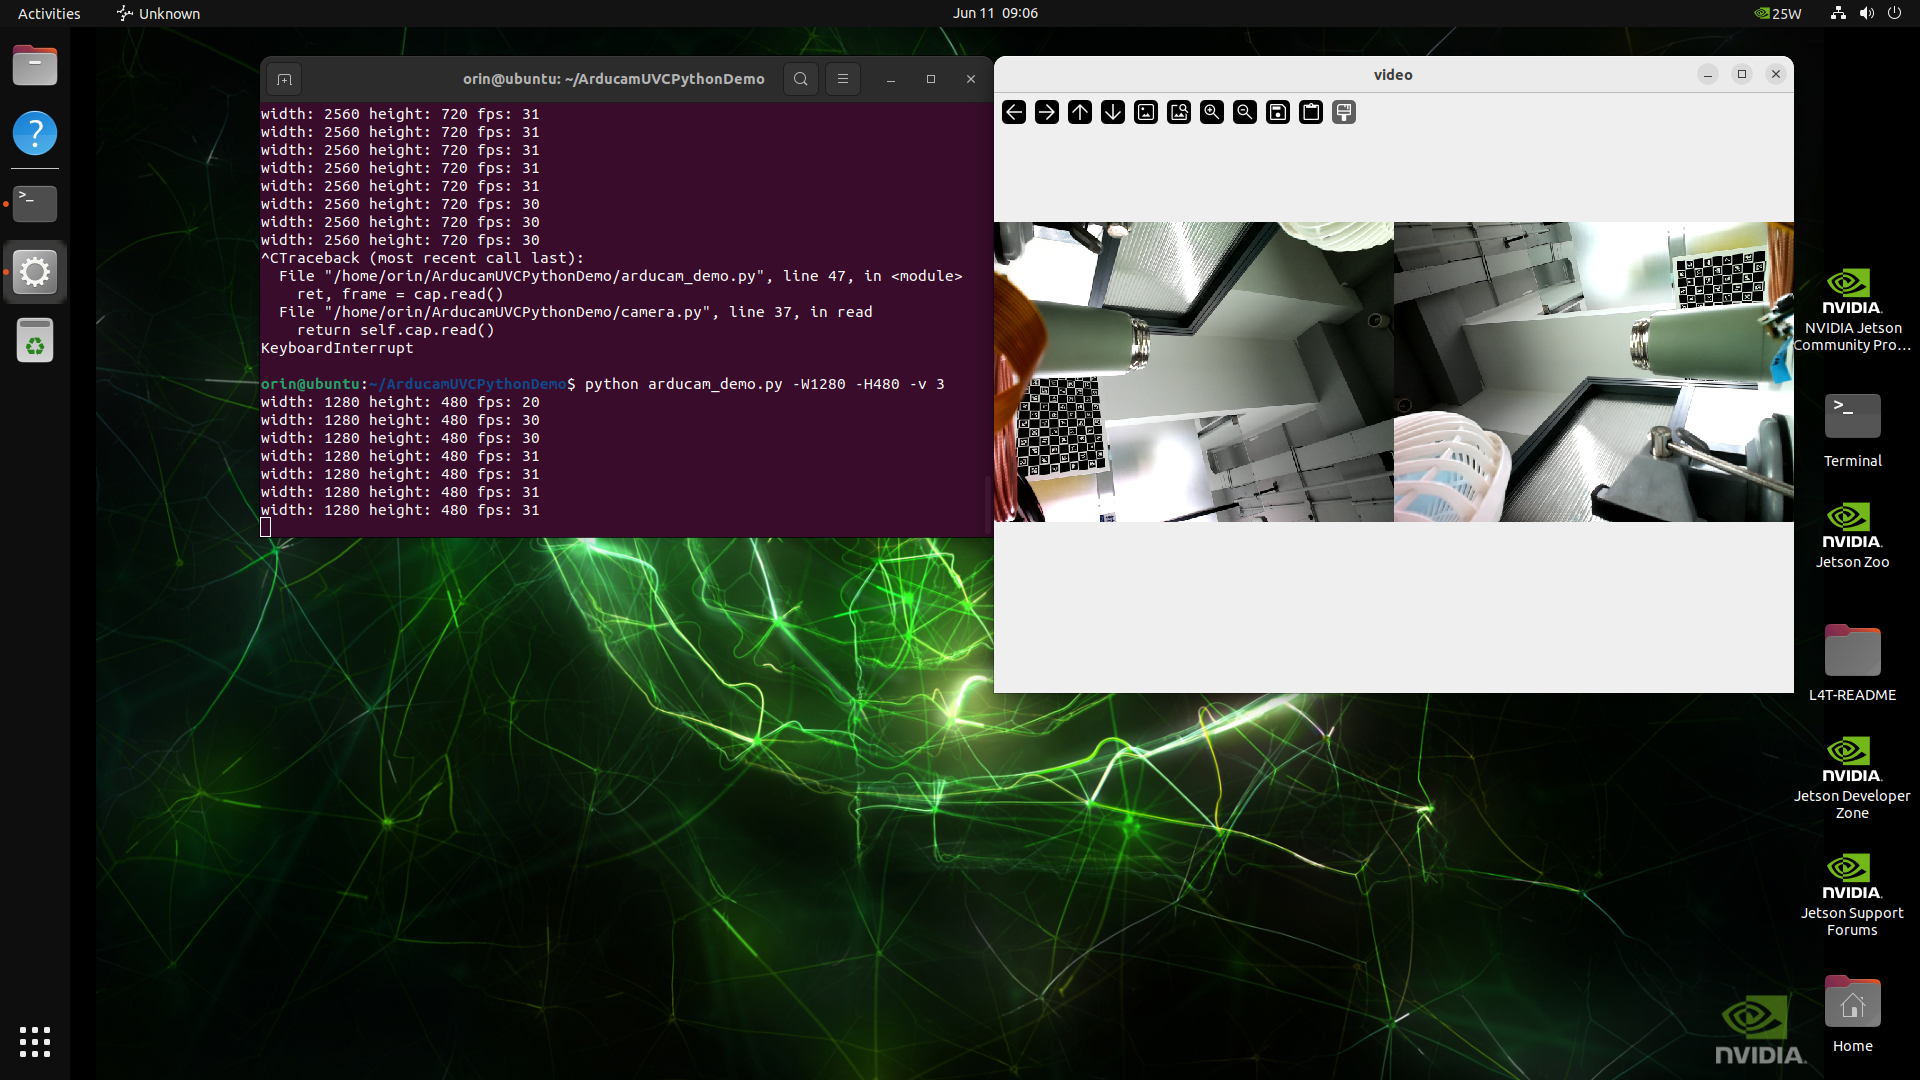This screenshot has height=1080, width=1920.
Task: Click the network status icon in top bar
Action: click(x=1838, y=13)
